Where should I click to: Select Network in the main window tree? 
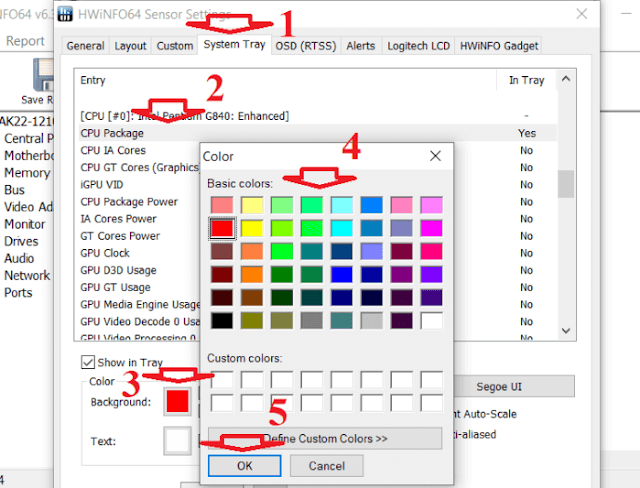tap(27, 275)
